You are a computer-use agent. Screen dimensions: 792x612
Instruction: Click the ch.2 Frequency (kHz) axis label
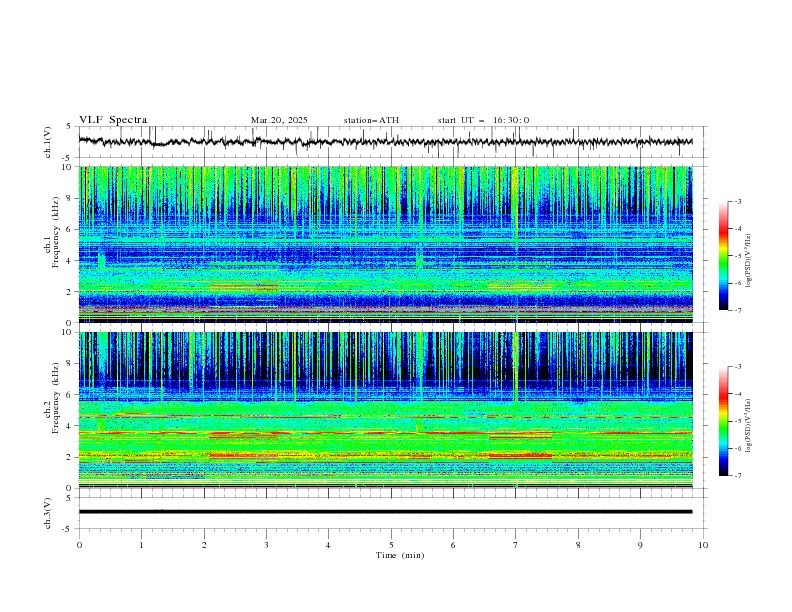click(x=52, y=398)
